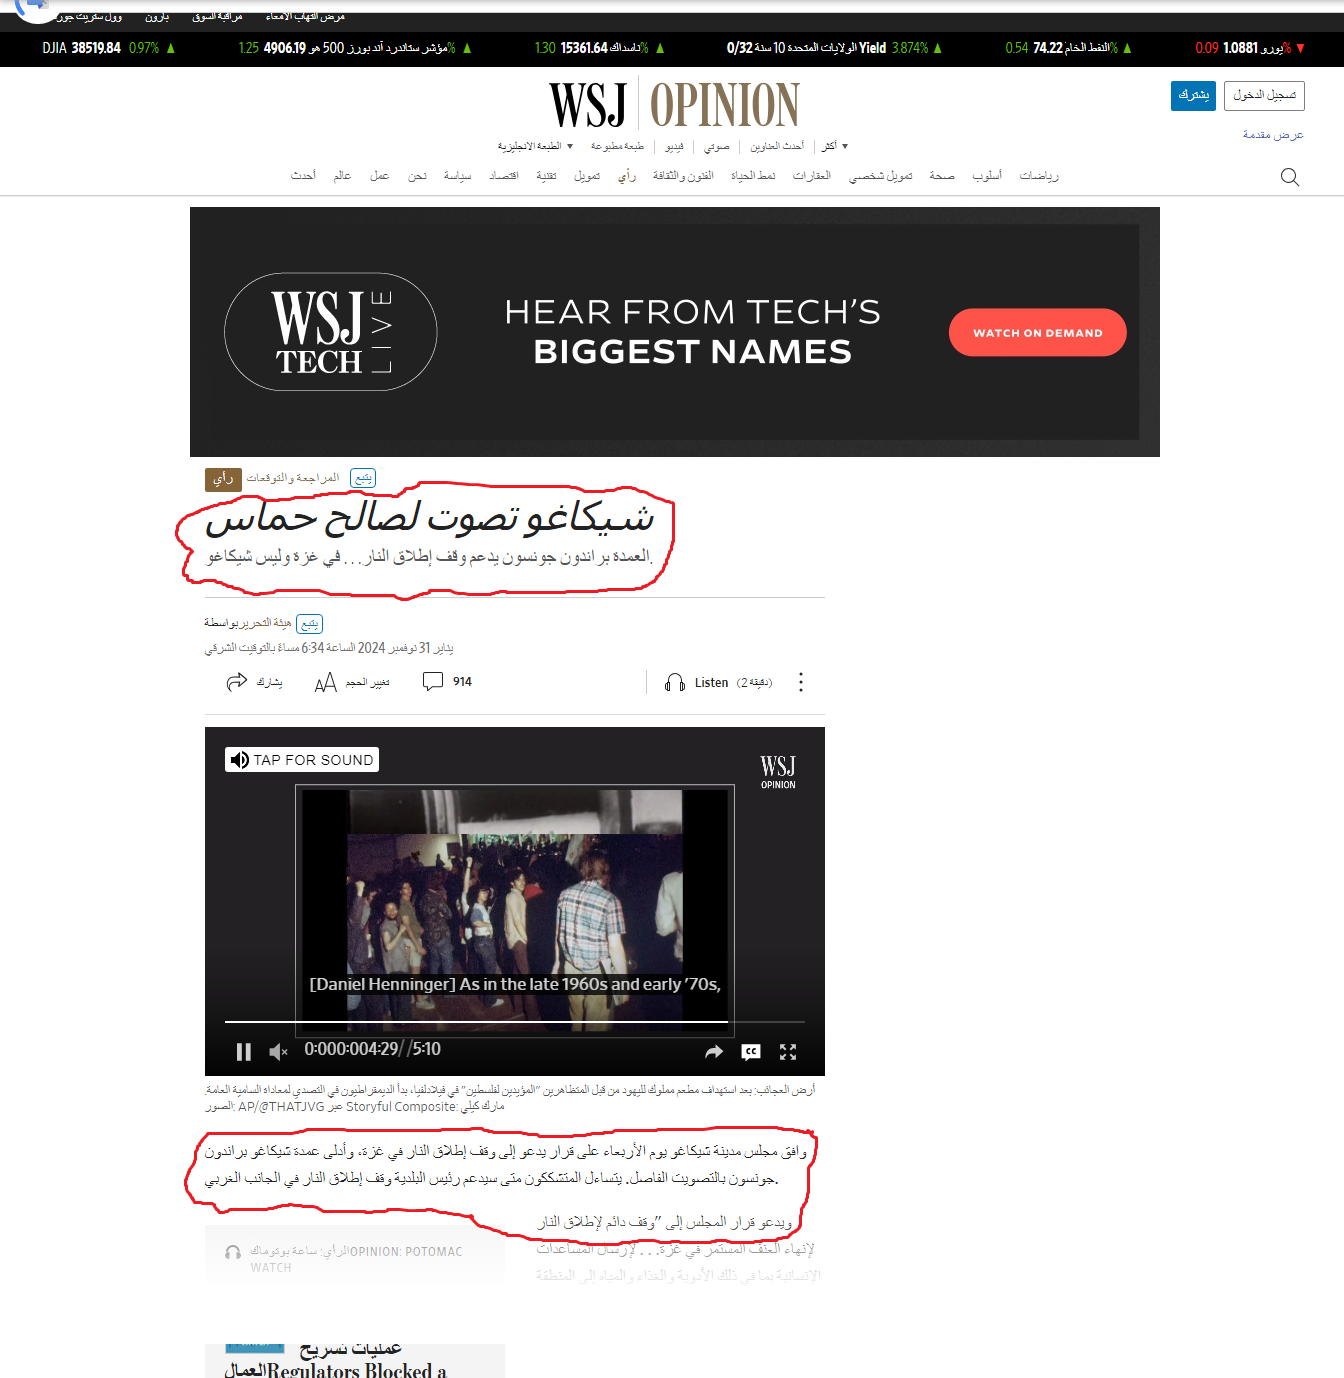Viewport: 1344px width, 1378px height.
Task: Select 'تمويل' finance nav item
Action: (x=587, y=176)
